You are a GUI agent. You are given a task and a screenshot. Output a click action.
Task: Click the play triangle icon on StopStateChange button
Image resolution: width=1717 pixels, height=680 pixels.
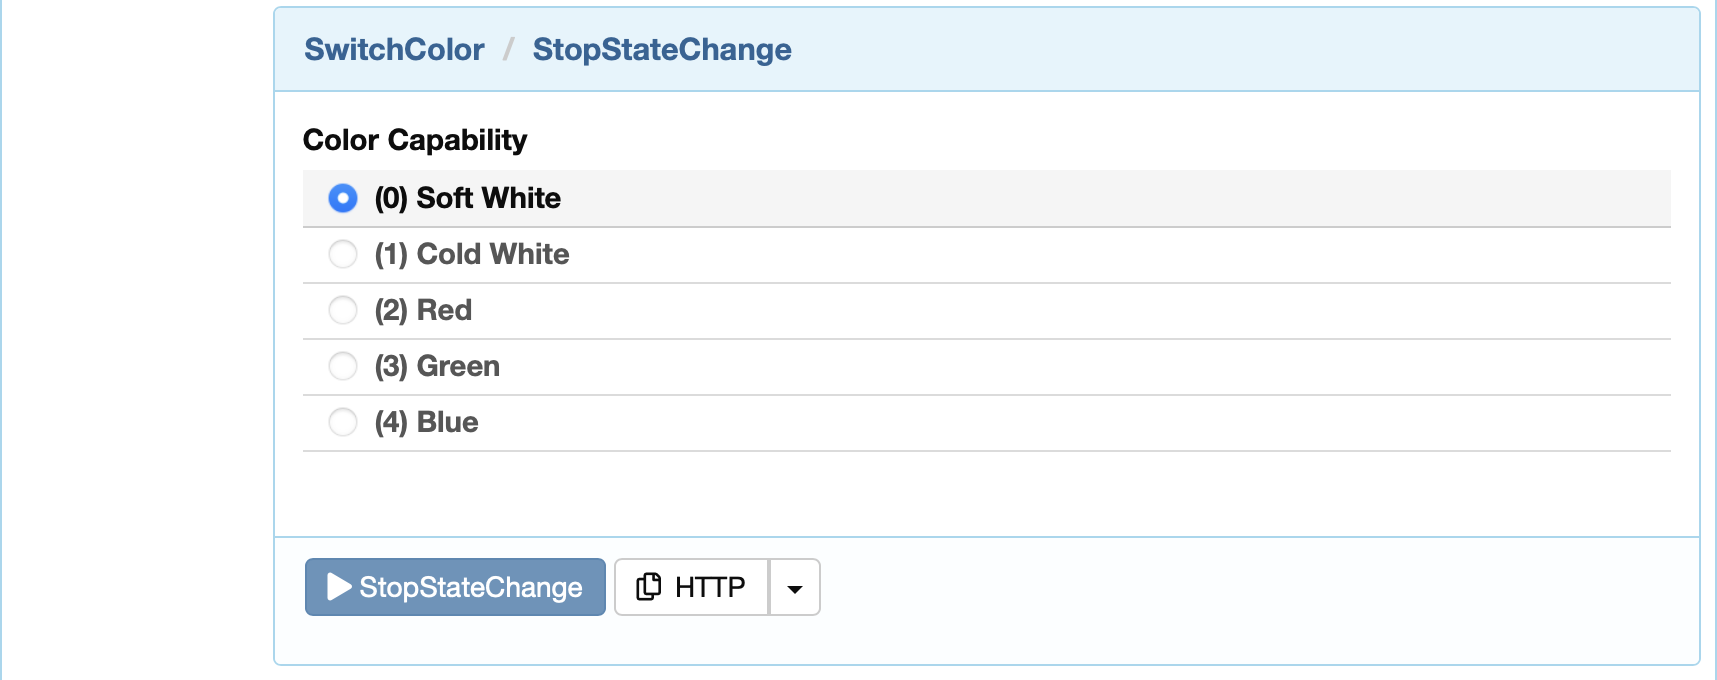339,587
